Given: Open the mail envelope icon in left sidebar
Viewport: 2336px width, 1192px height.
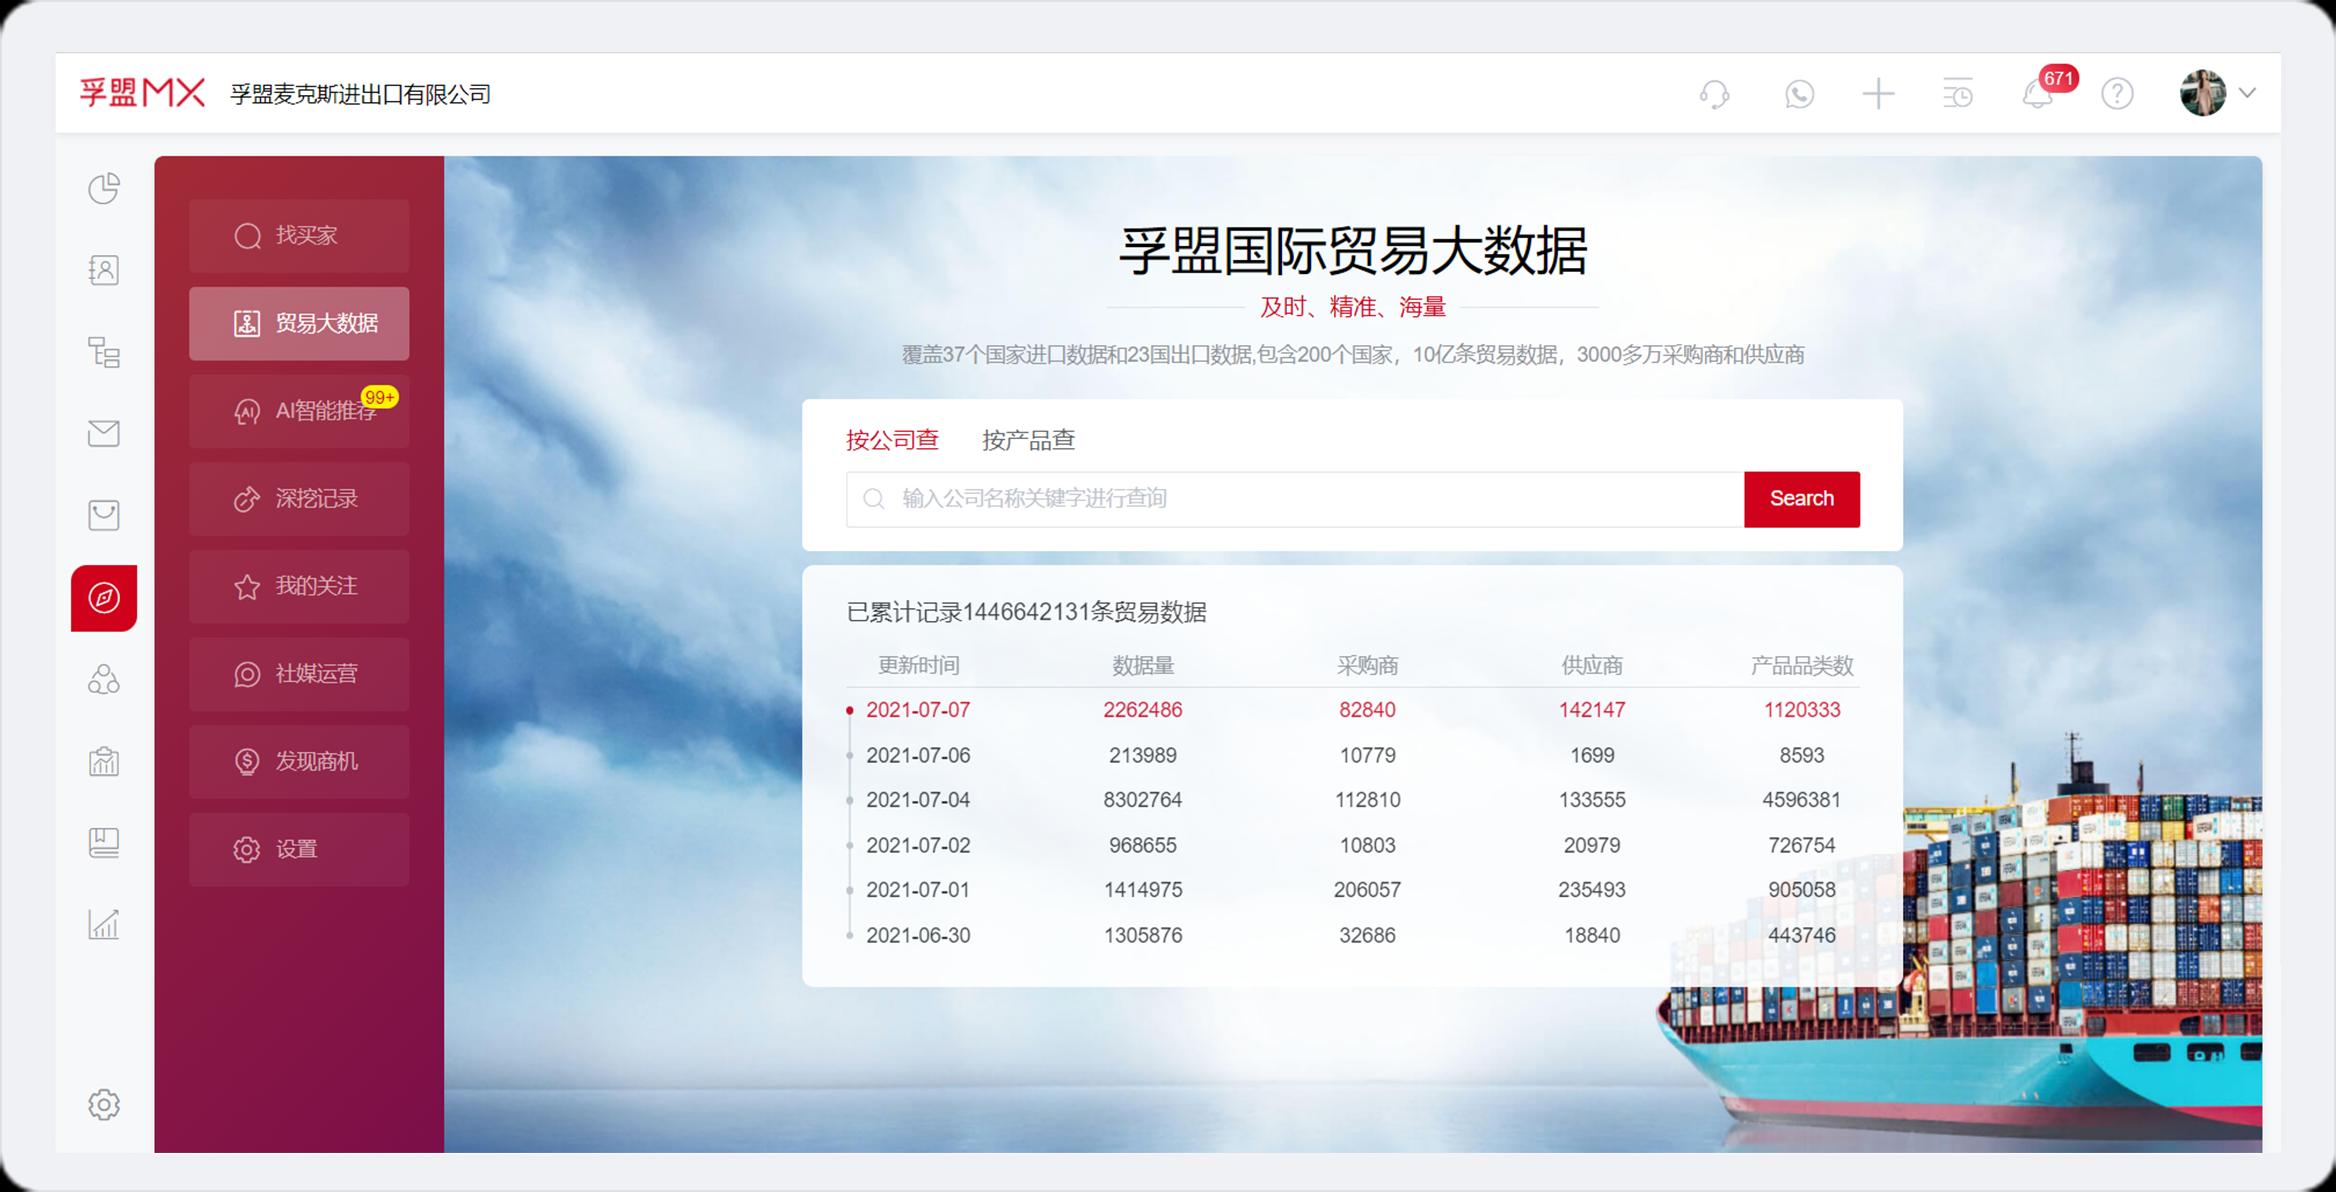Looking at the screenshot, I should point(104,433).
